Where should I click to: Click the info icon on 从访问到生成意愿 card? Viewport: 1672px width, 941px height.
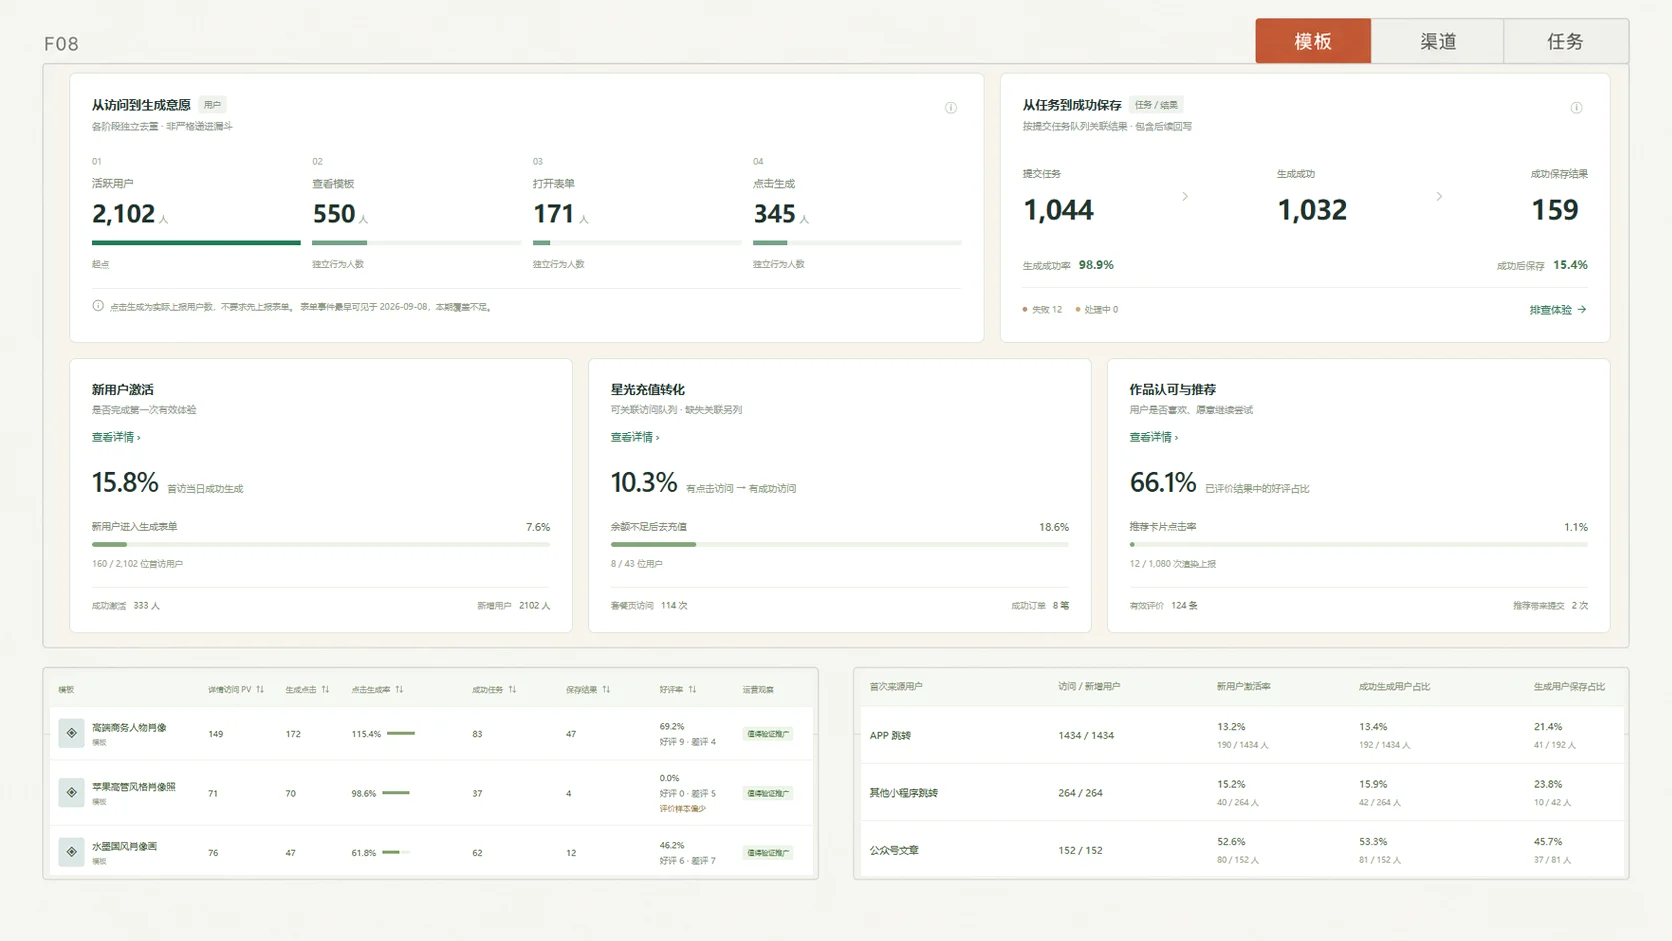(951, 108)
